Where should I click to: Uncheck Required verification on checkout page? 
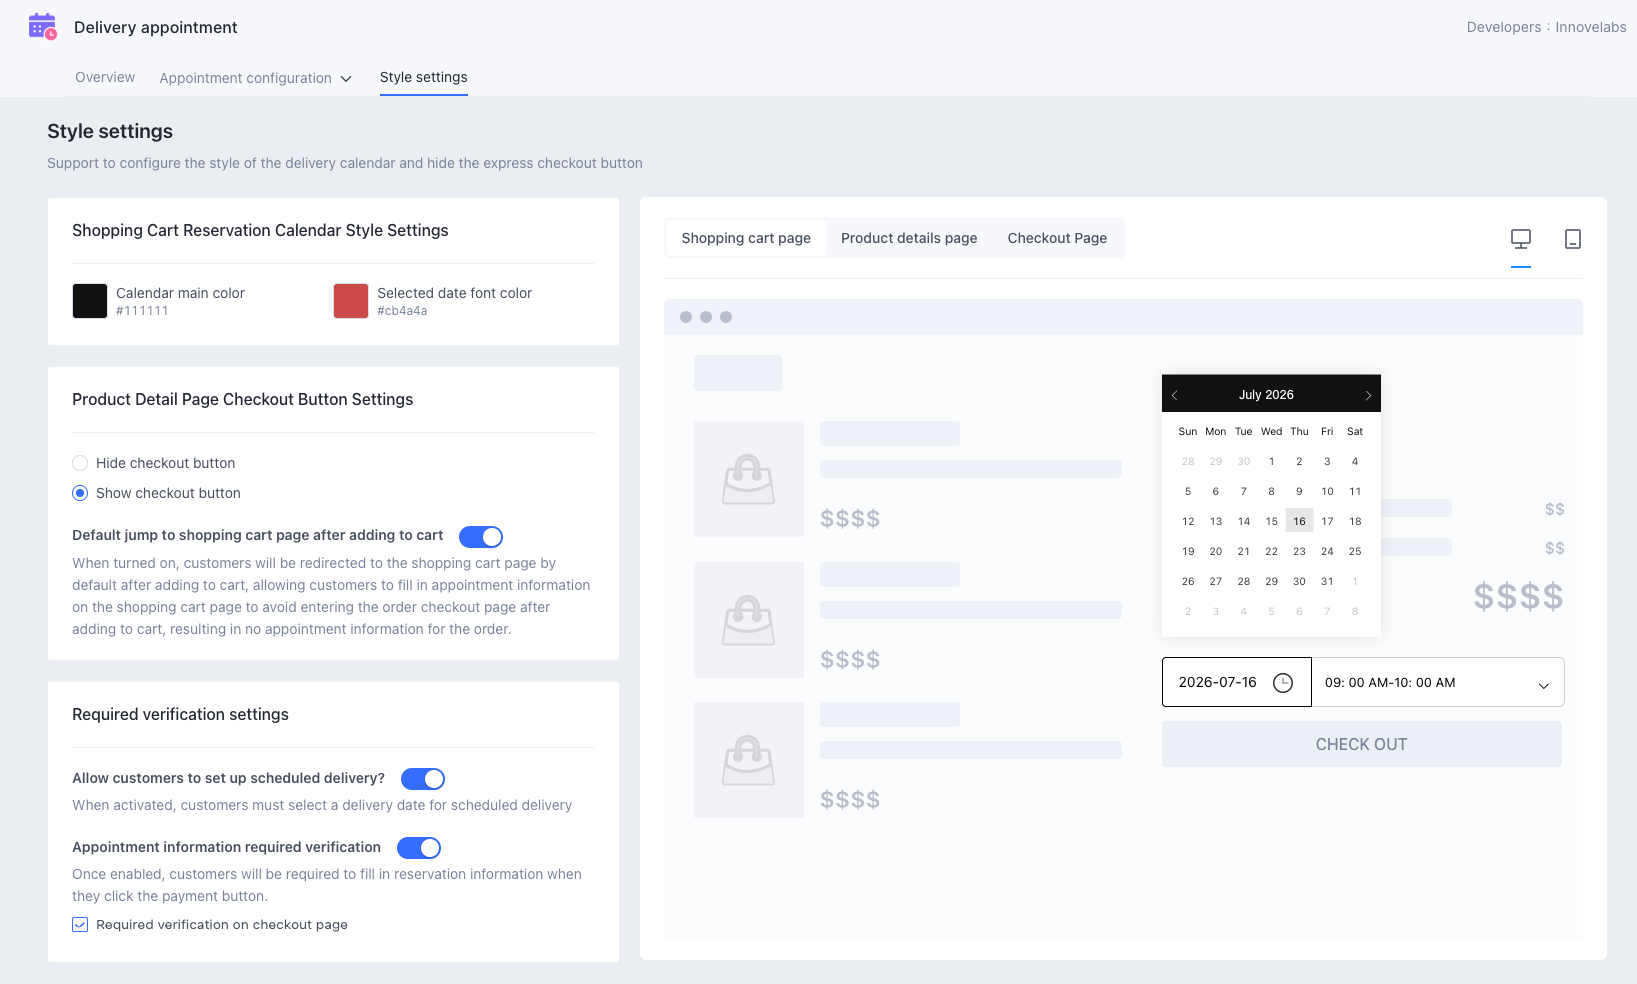(80, 925)
